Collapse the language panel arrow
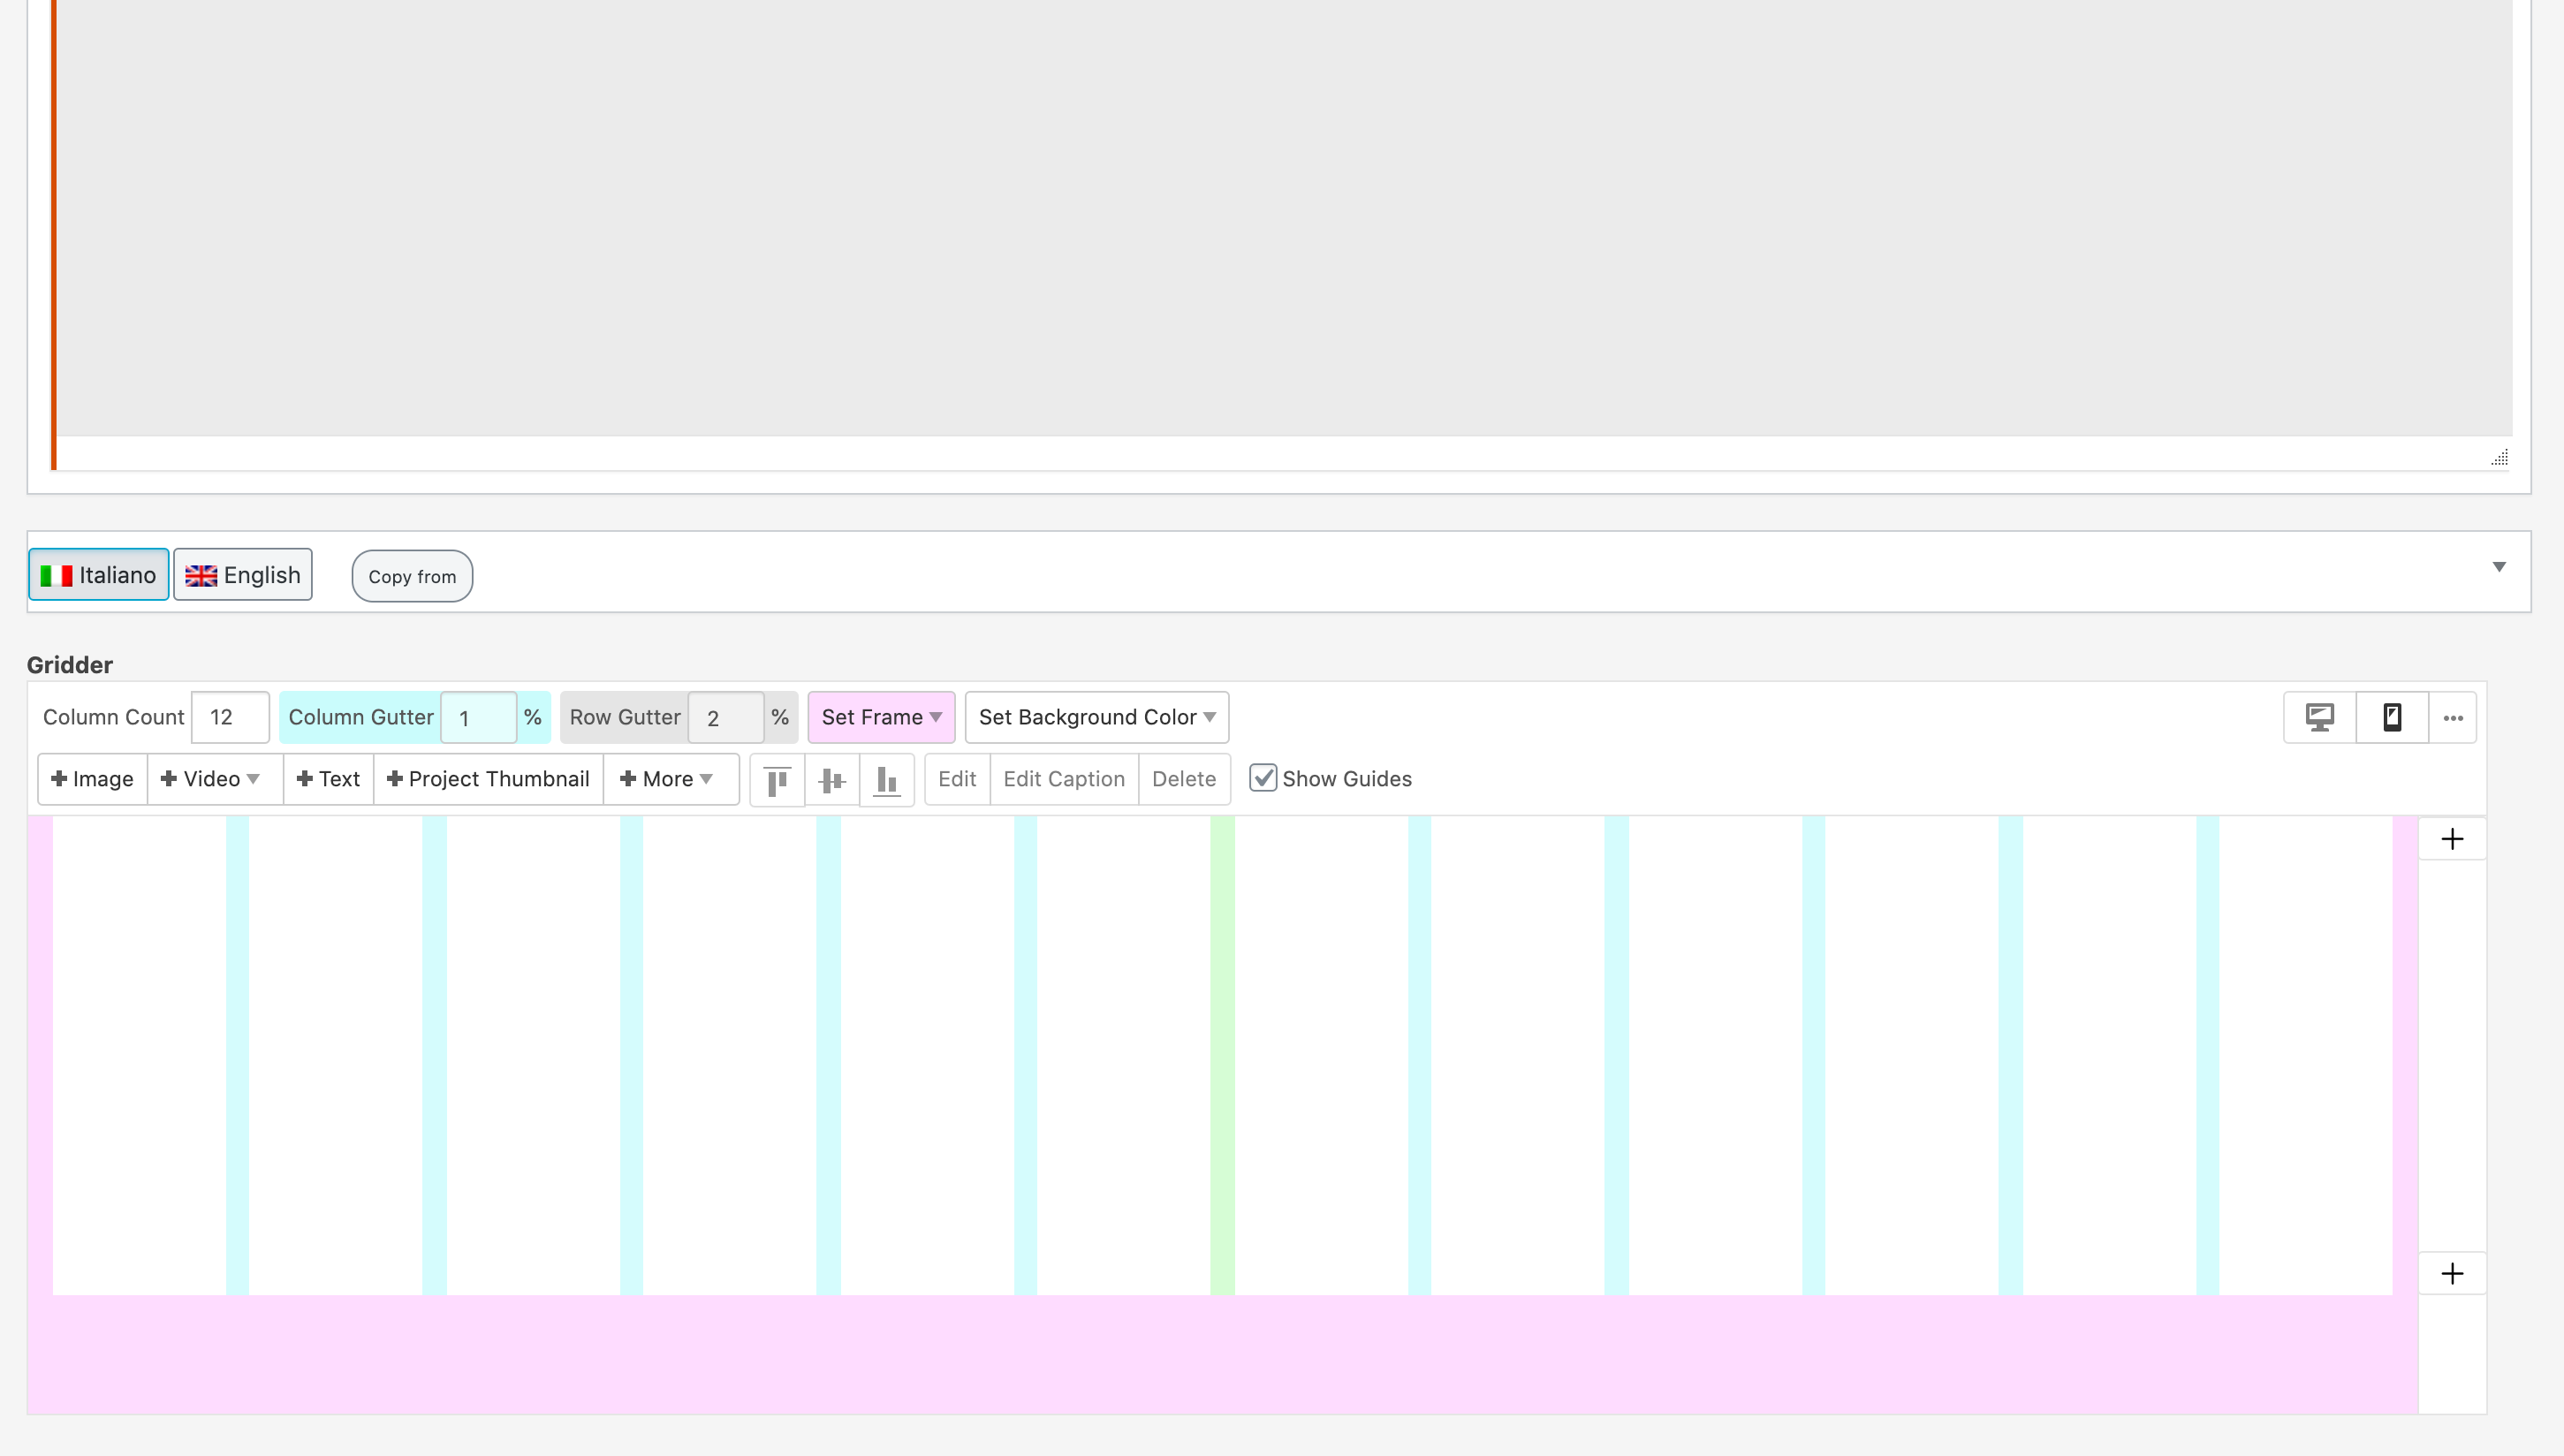 2498,567
